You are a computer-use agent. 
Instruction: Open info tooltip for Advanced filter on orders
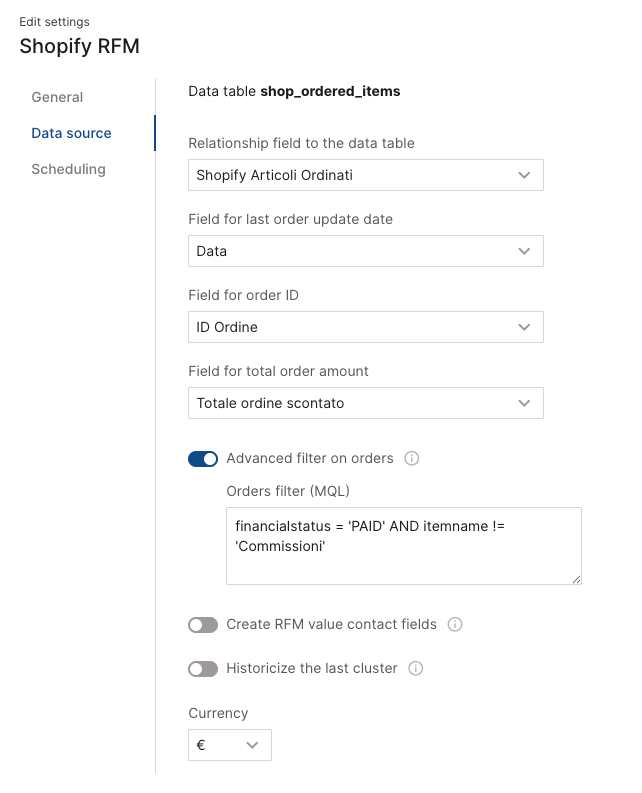[x=411, y=459]
